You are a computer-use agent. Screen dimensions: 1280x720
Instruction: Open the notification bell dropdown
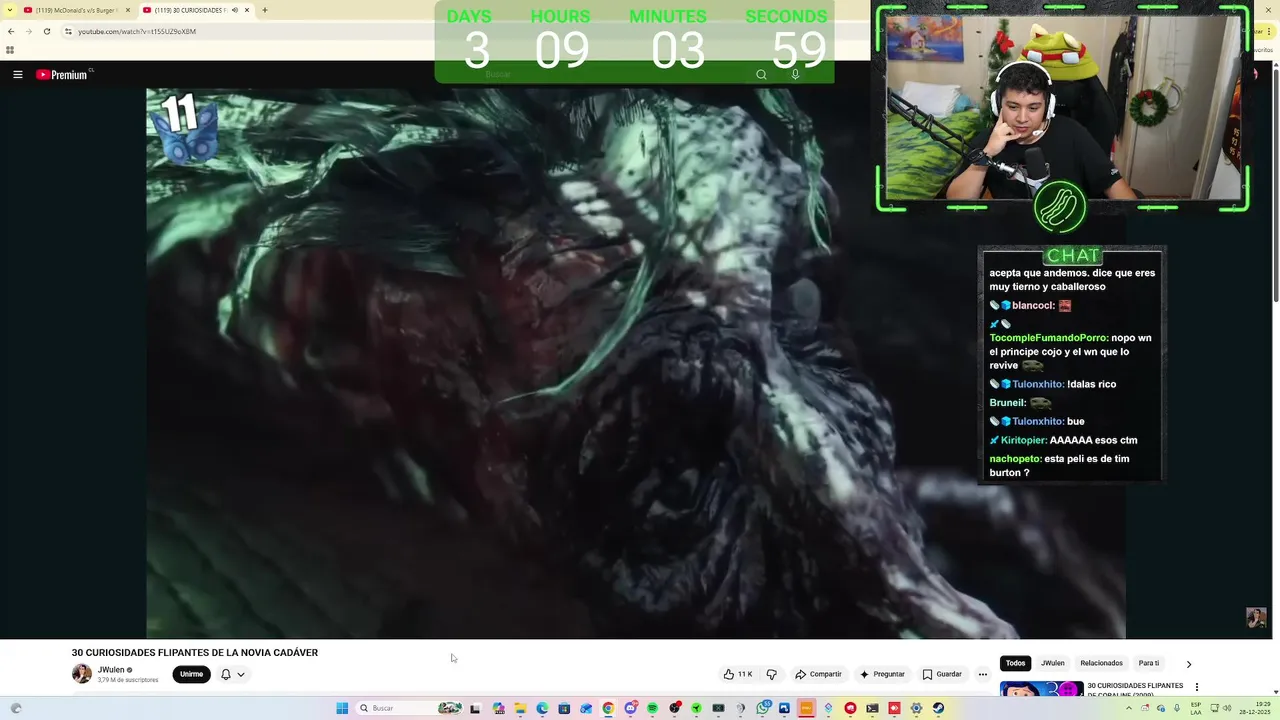232,674
